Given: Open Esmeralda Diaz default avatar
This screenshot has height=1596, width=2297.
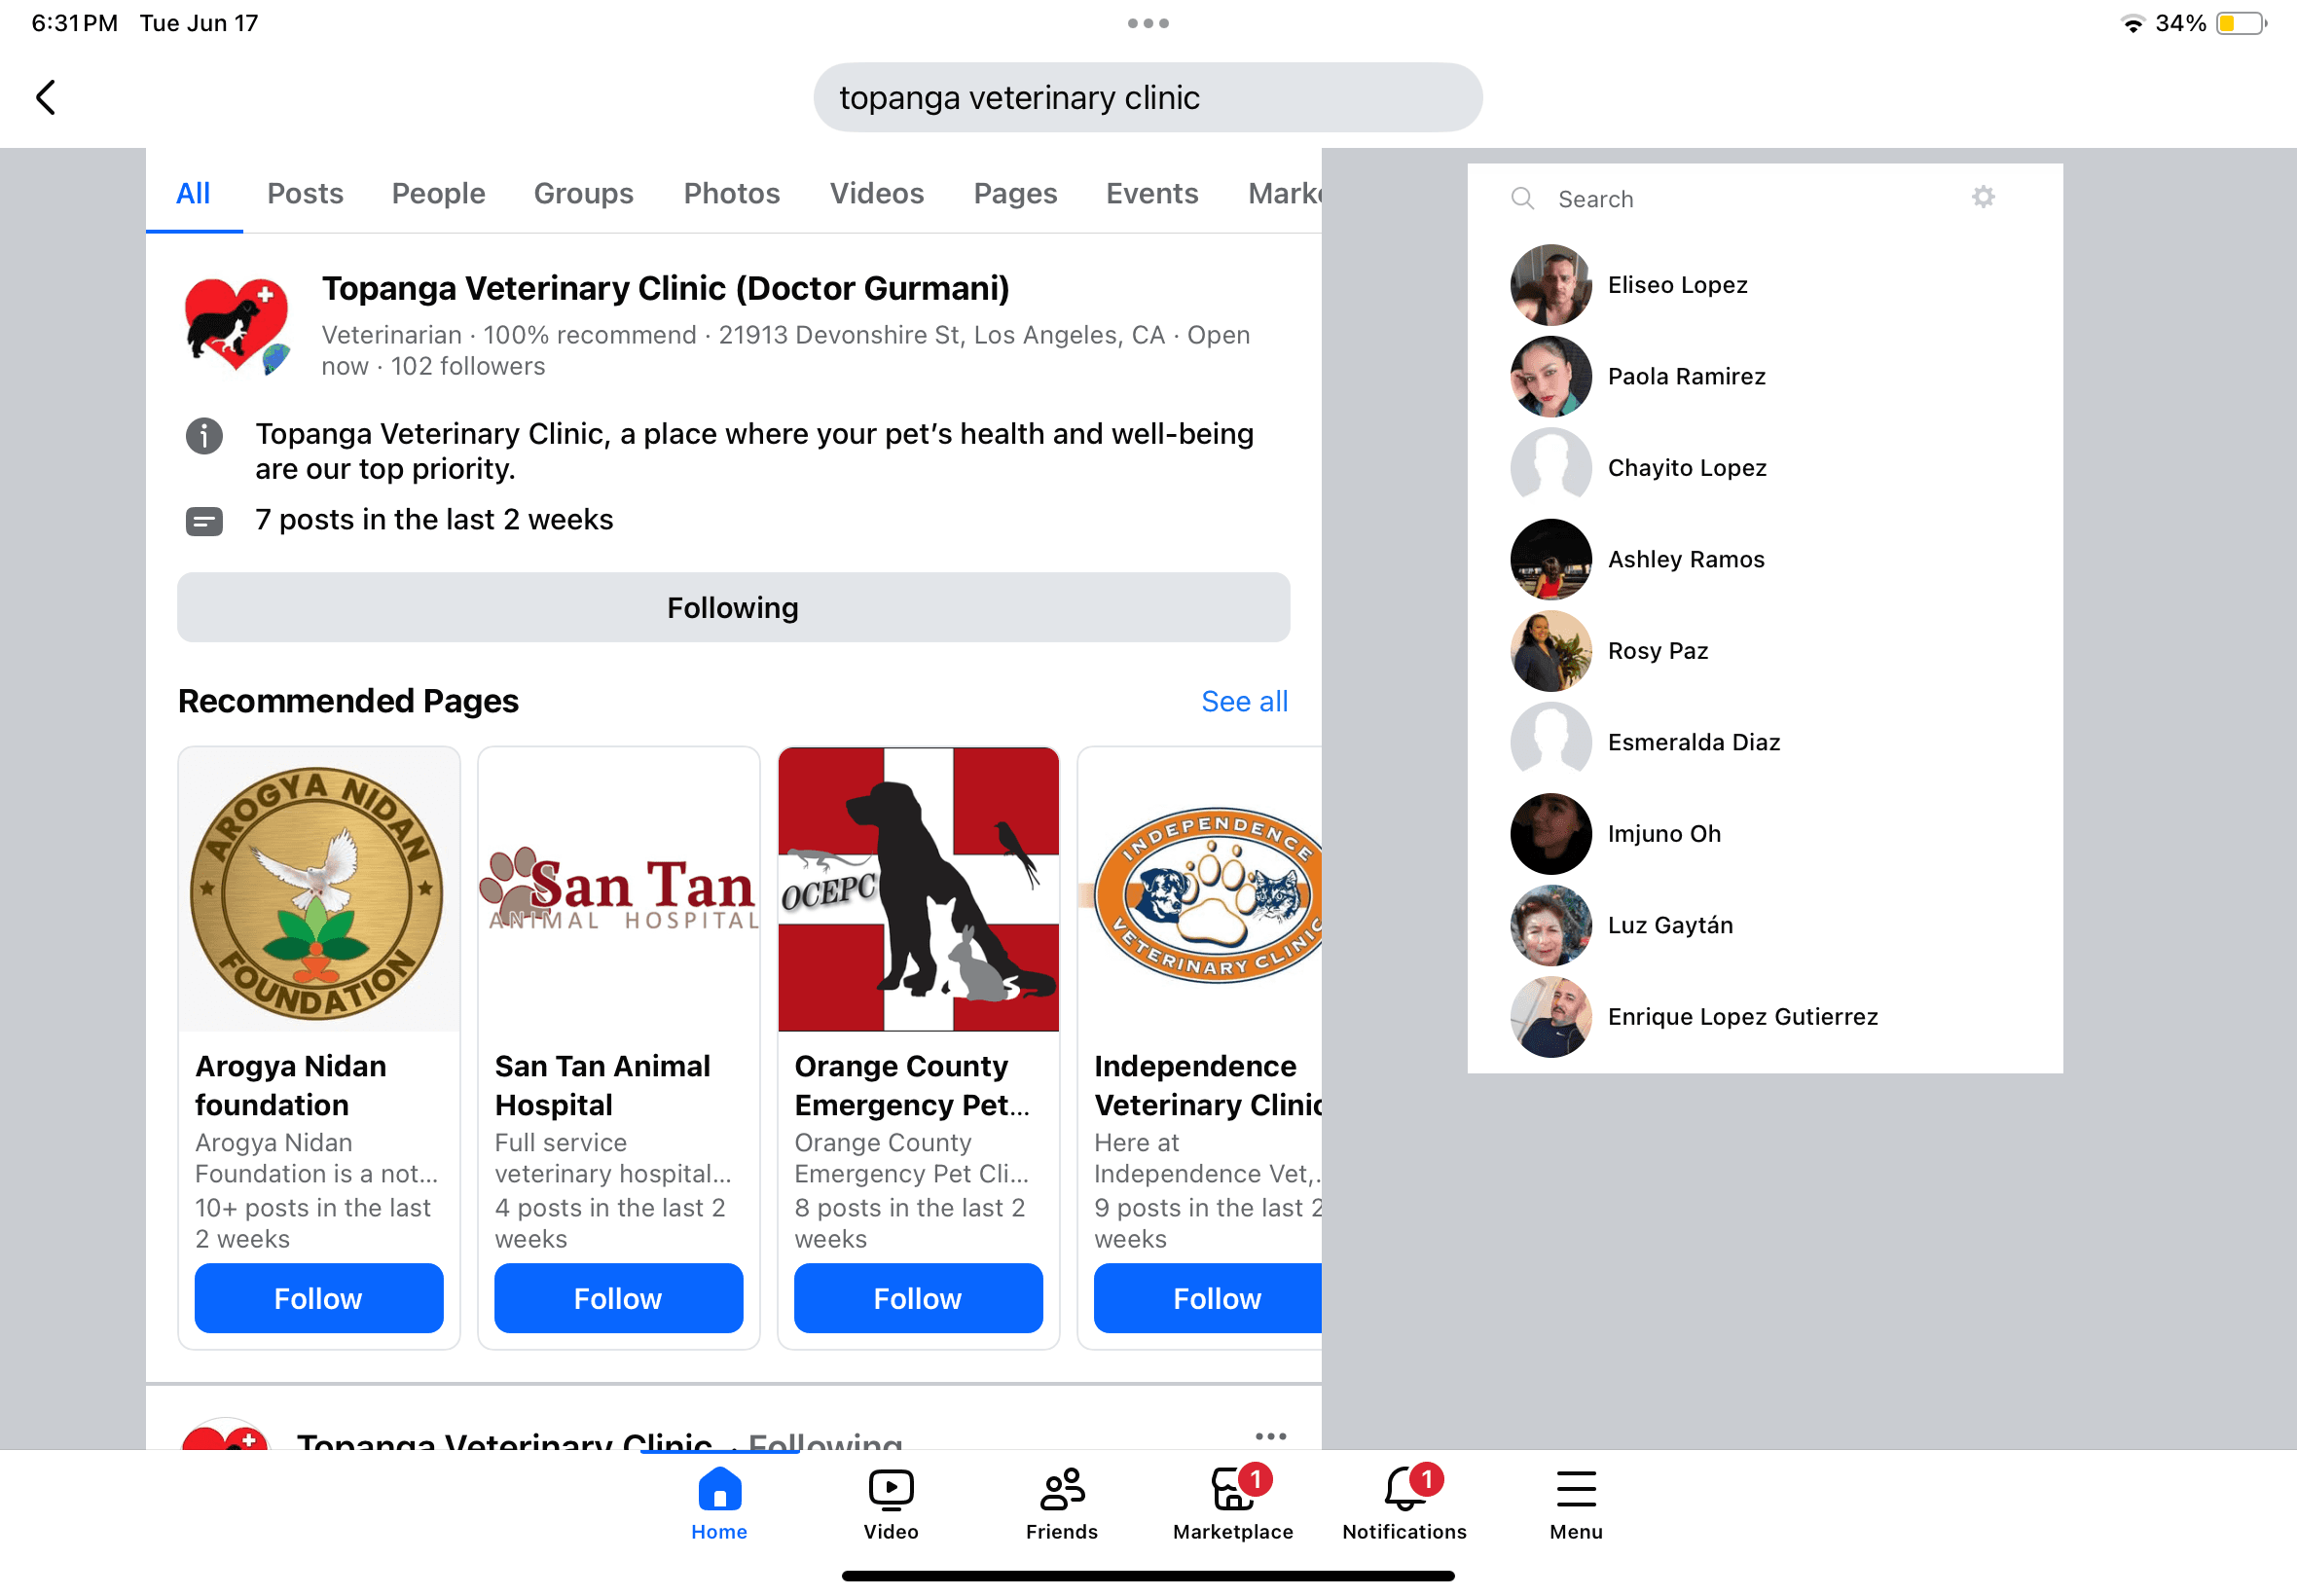Looking at the screenshot, I should (x=1550, y=742).
